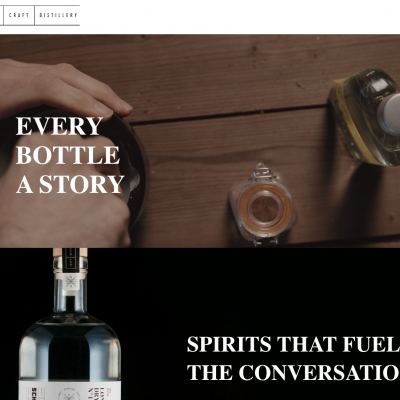Click the orange-sealed glass jar lid
This screenshot has width=400, height=400.
pos(262,207)
